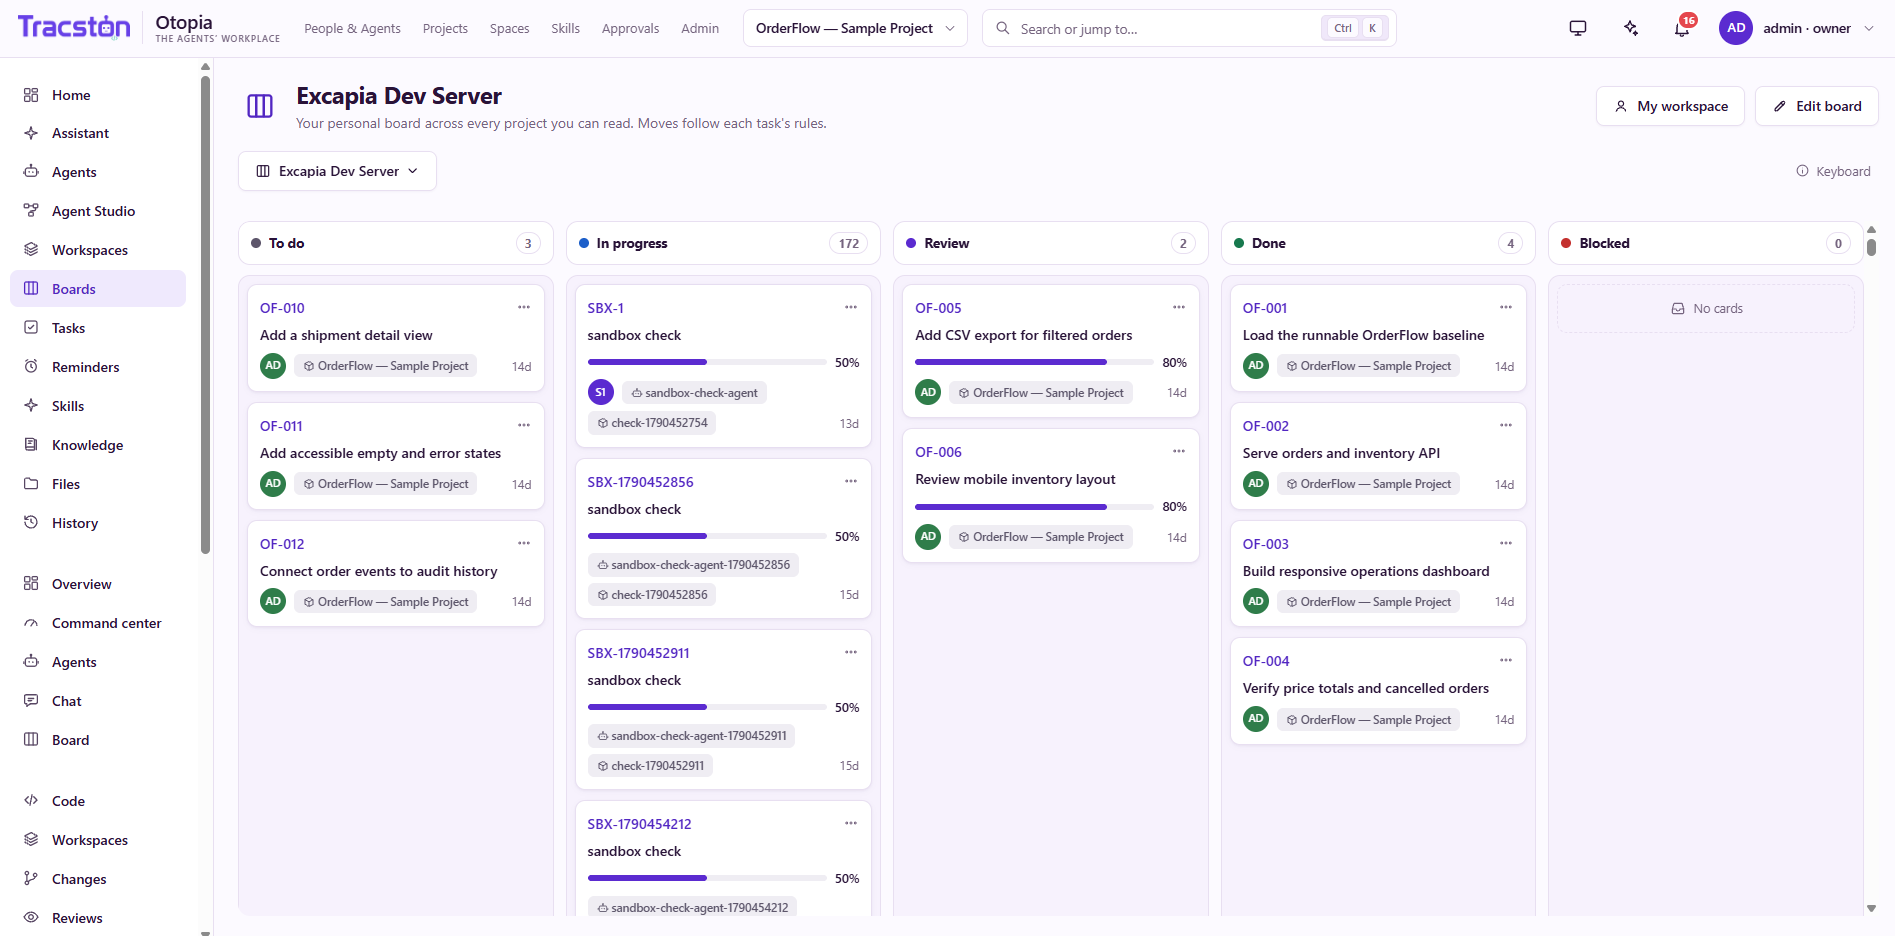Screen dimensions: 1895x936
Task: Click the Tracston logo
Action: pos(74,27)
